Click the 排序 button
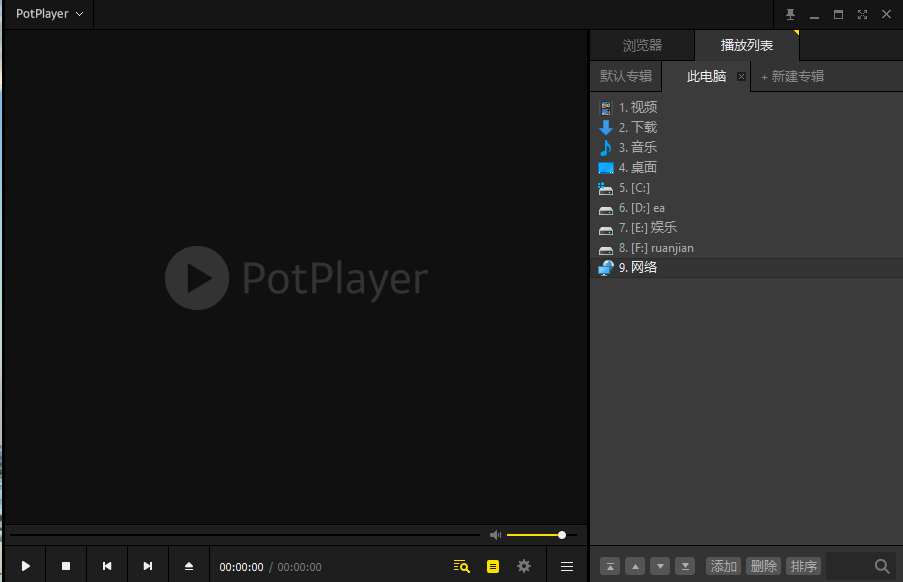The width and height of the screenshot is (903, 582). (x=803, y=566)
